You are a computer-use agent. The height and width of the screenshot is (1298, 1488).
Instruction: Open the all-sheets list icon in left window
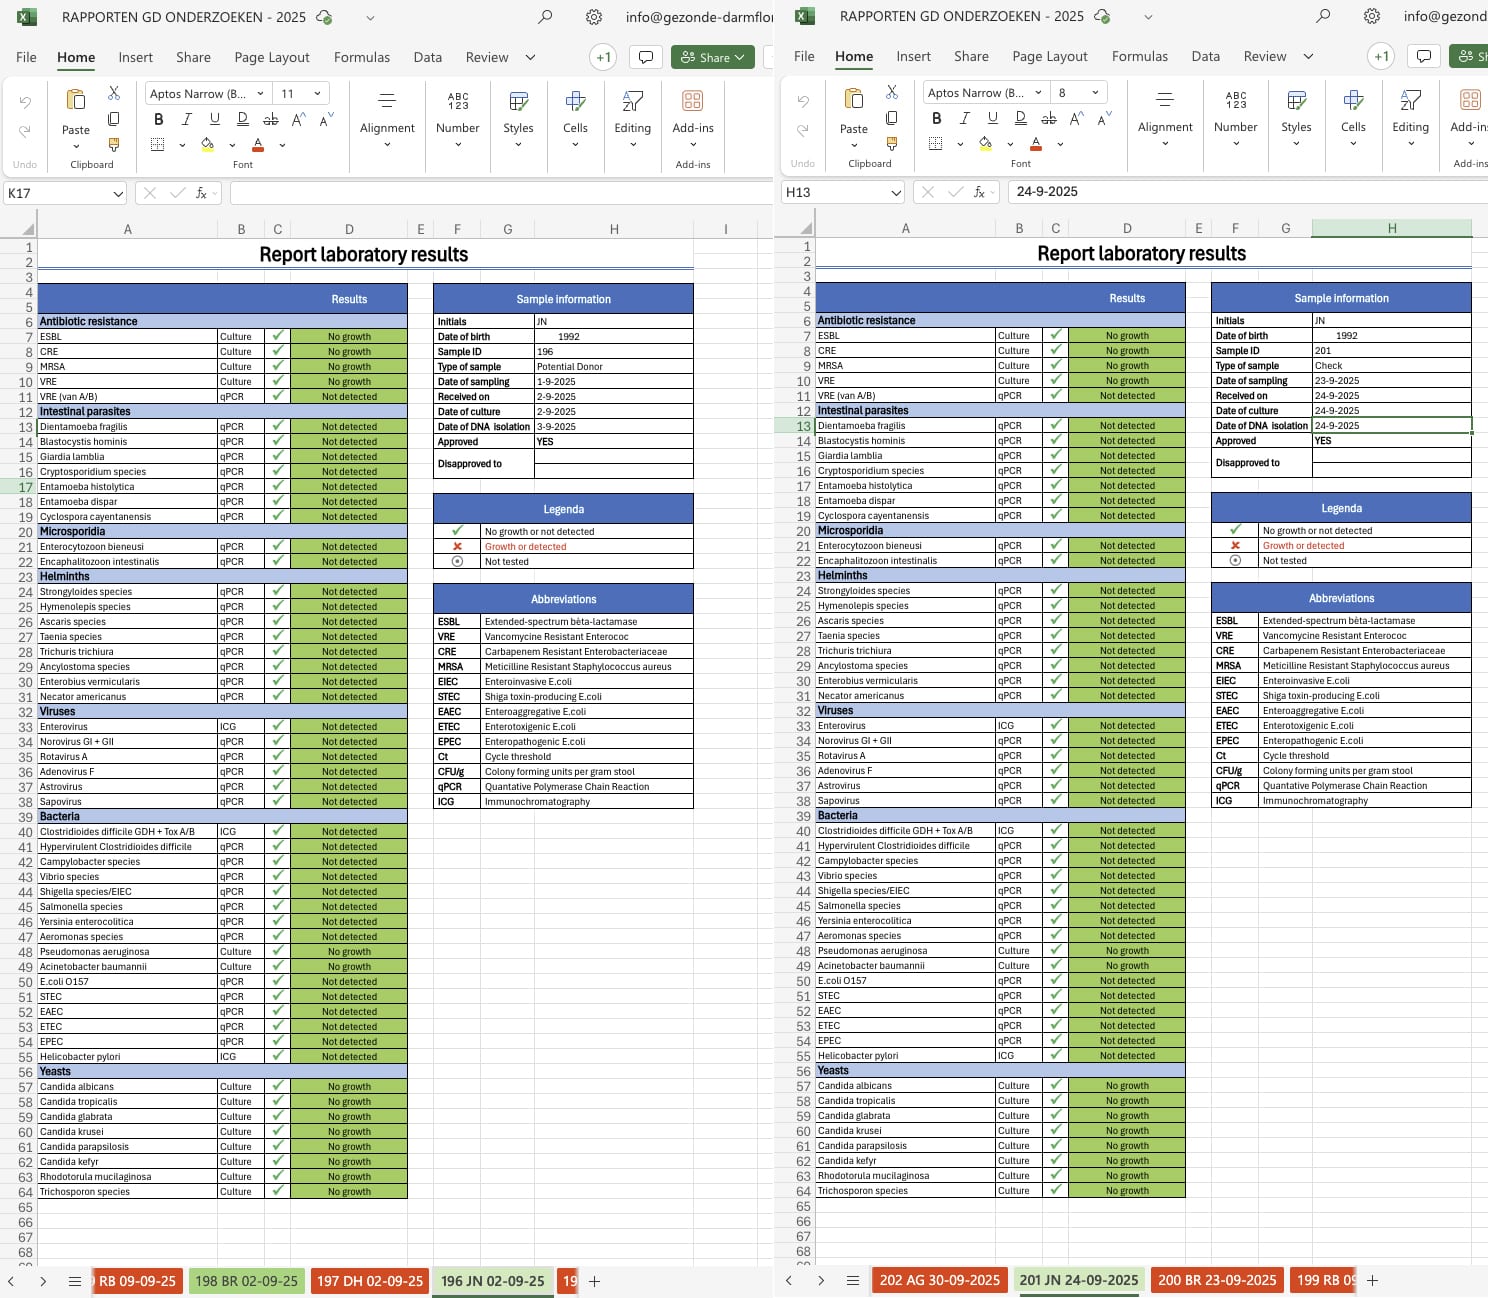tap(75, 1281)
